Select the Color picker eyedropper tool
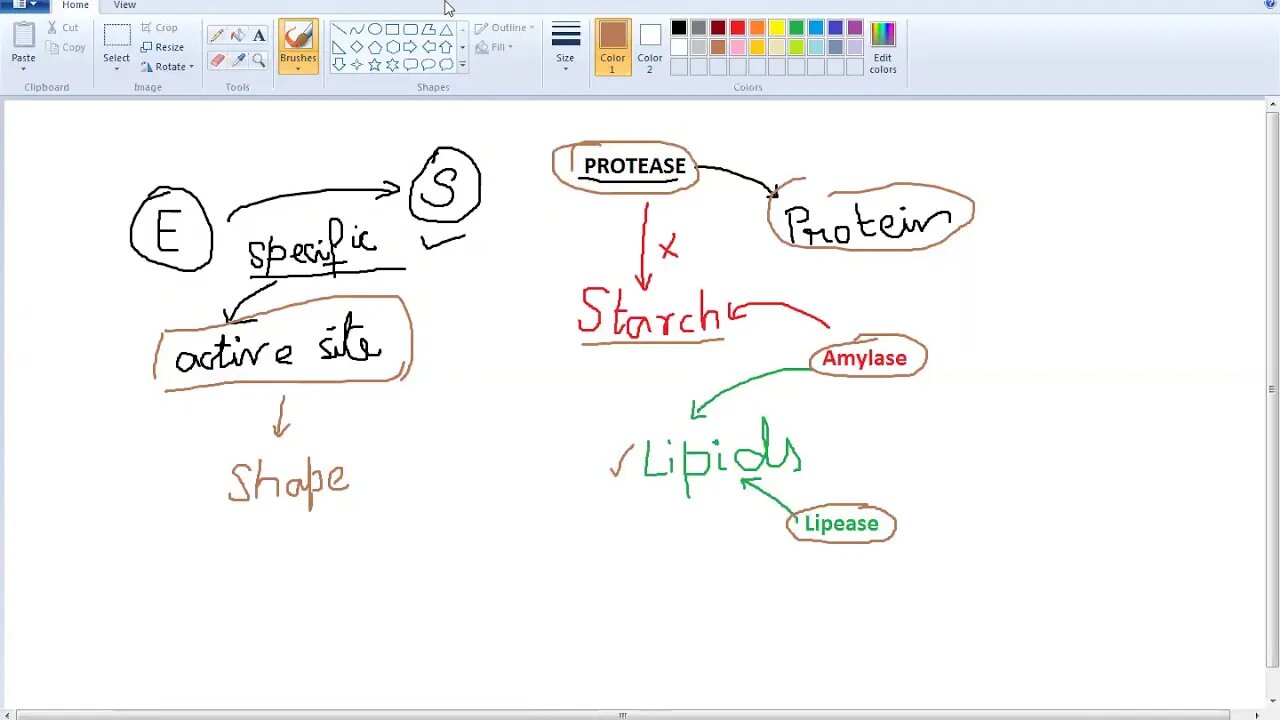Image resolution: width=1280 pixels, height=720 pixels. (238, 60)
